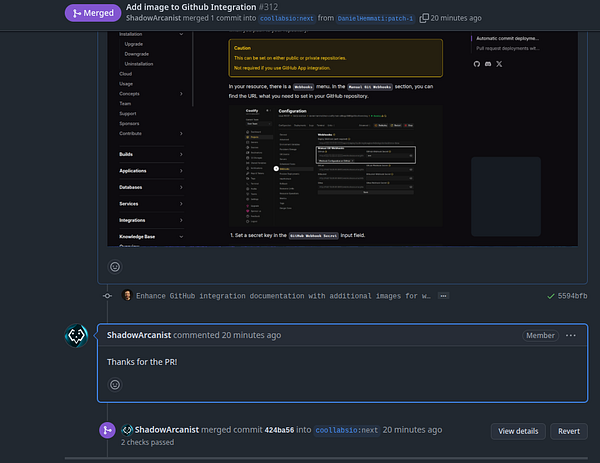Collapse the Knowledge Base section chevron

[181, 236]
